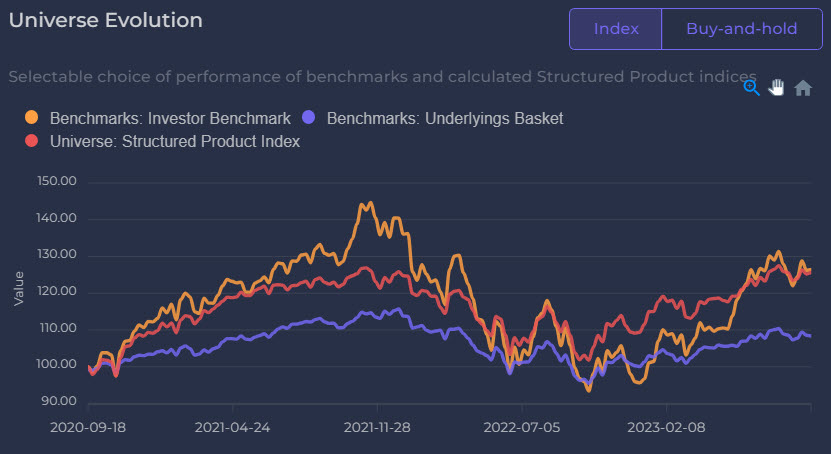Viewport: 831px width, 454px height.
Task: Select the pan hand tool
Action: [777, 88]
